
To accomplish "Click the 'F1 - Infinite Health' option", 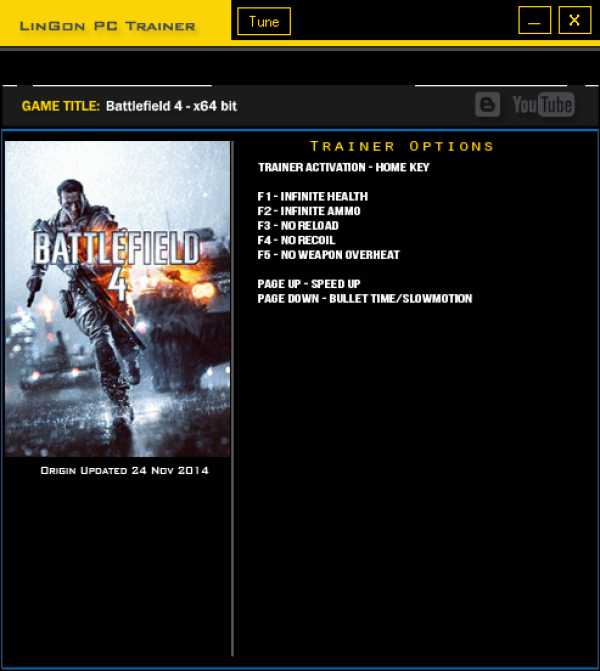I will (313, 196).
